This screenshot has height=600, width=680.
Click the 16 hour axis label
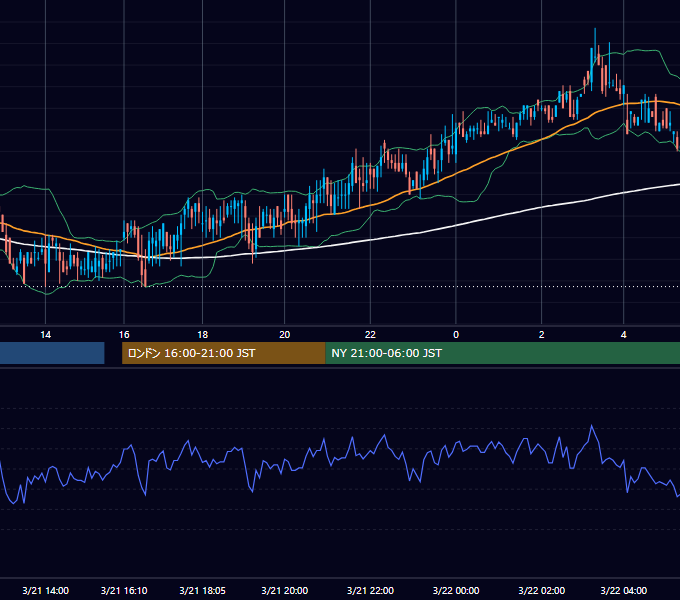[x=124, y=335]
